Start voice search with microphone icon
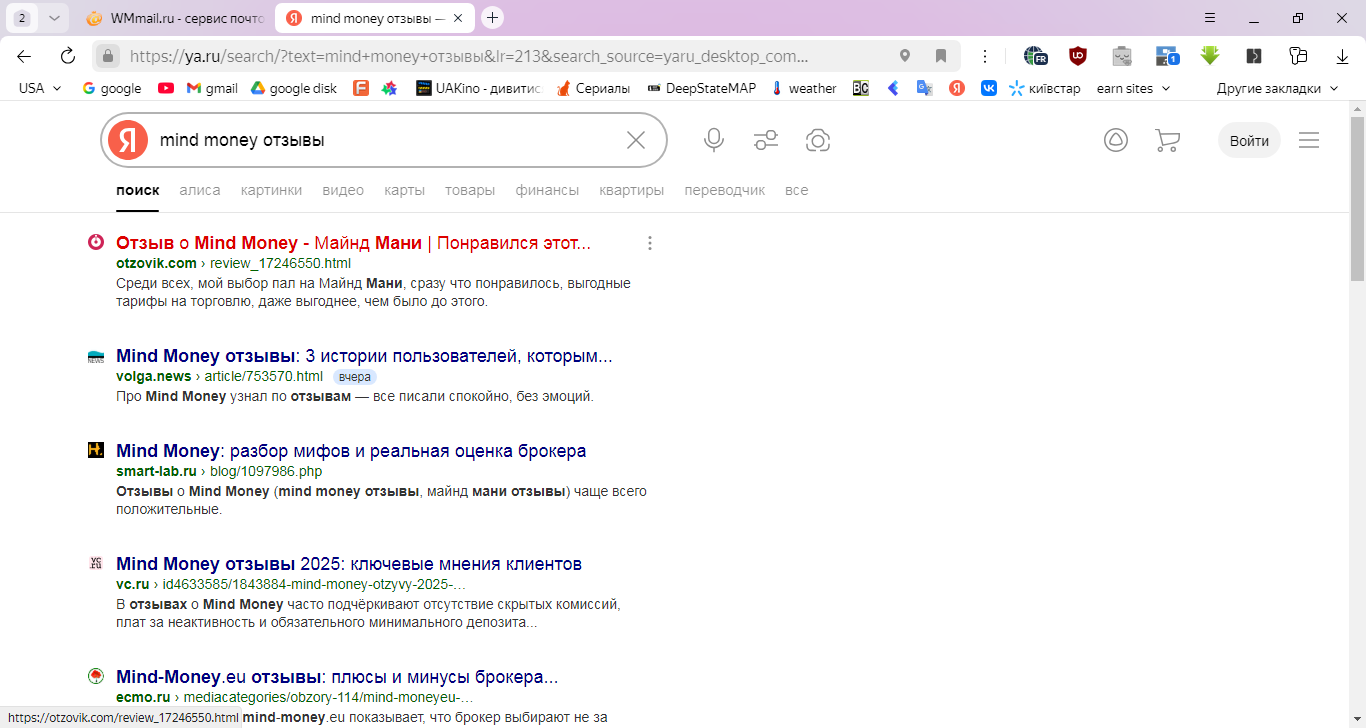 pyautogui.click(x=714, y=140)
